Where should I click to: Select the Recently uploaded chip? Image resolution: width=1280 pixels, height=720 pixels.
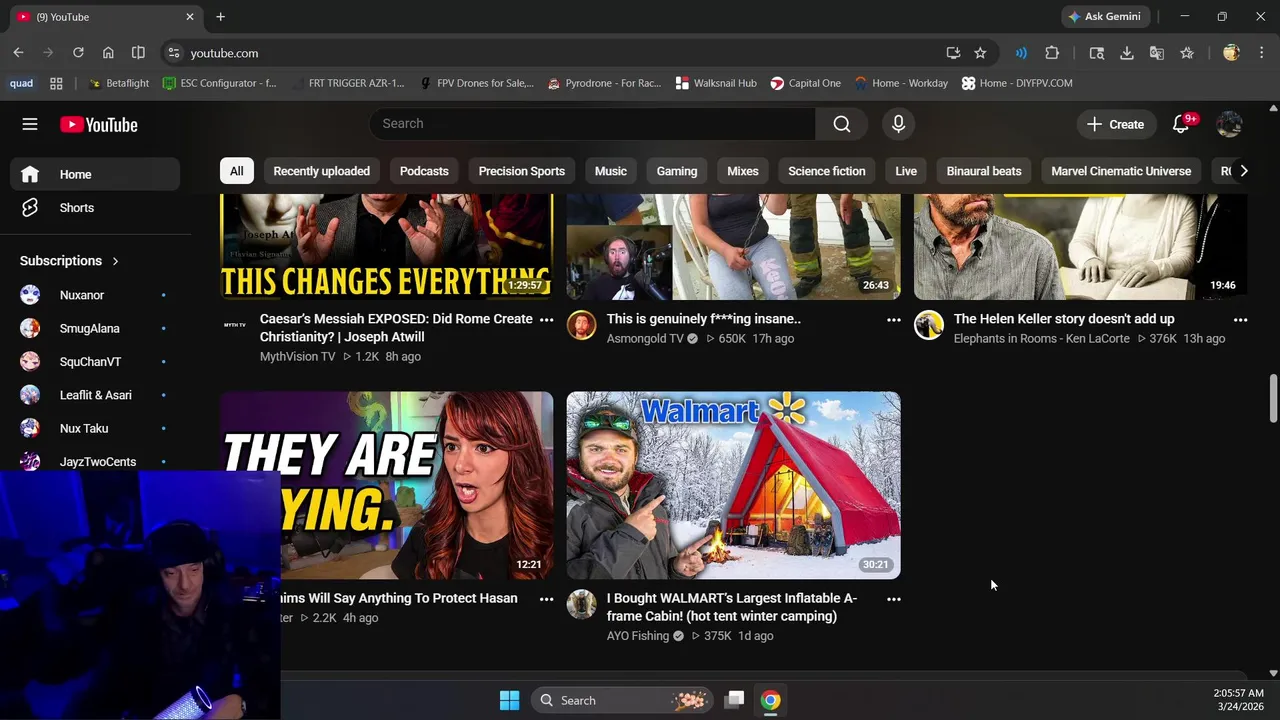(x=321, y=171)
